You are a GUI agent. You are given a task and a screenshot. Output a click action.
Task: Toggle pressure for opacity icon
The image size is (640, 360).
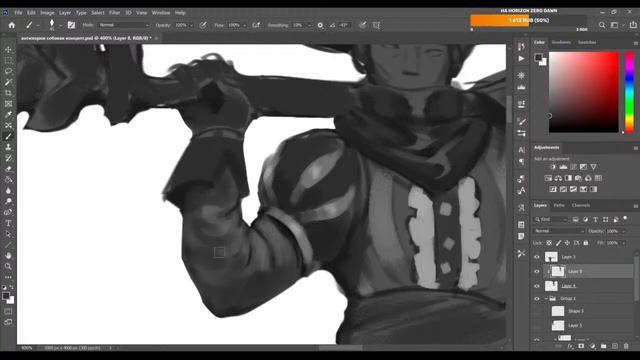[203, 25]
